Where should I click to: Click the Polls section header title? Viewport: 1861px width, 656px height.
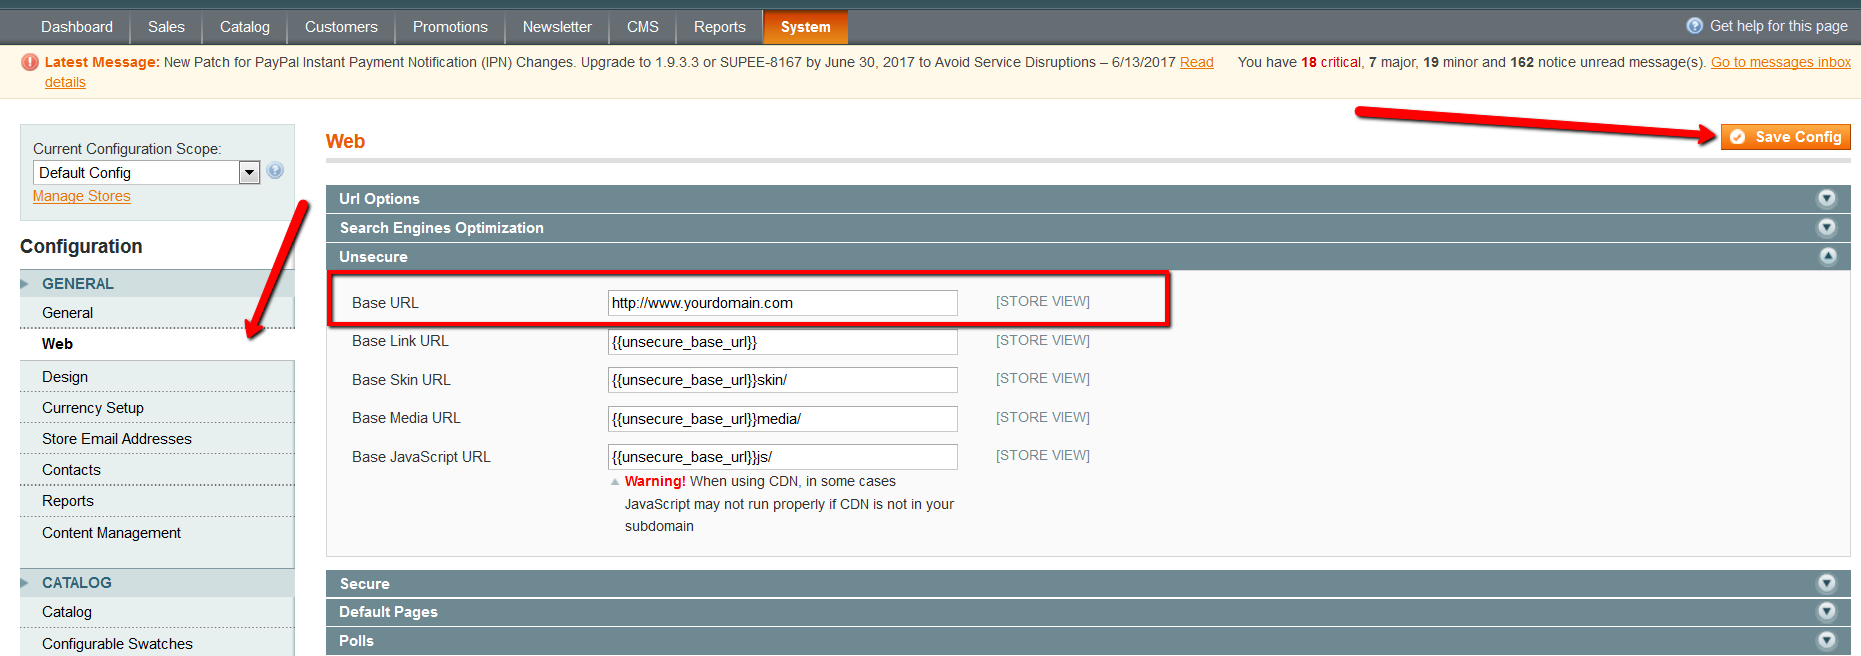pos(356,641)
